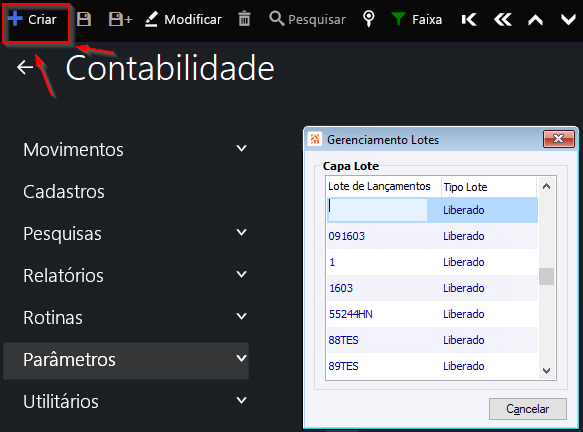Click Modificar pencil tool

(x=183, y=19)
